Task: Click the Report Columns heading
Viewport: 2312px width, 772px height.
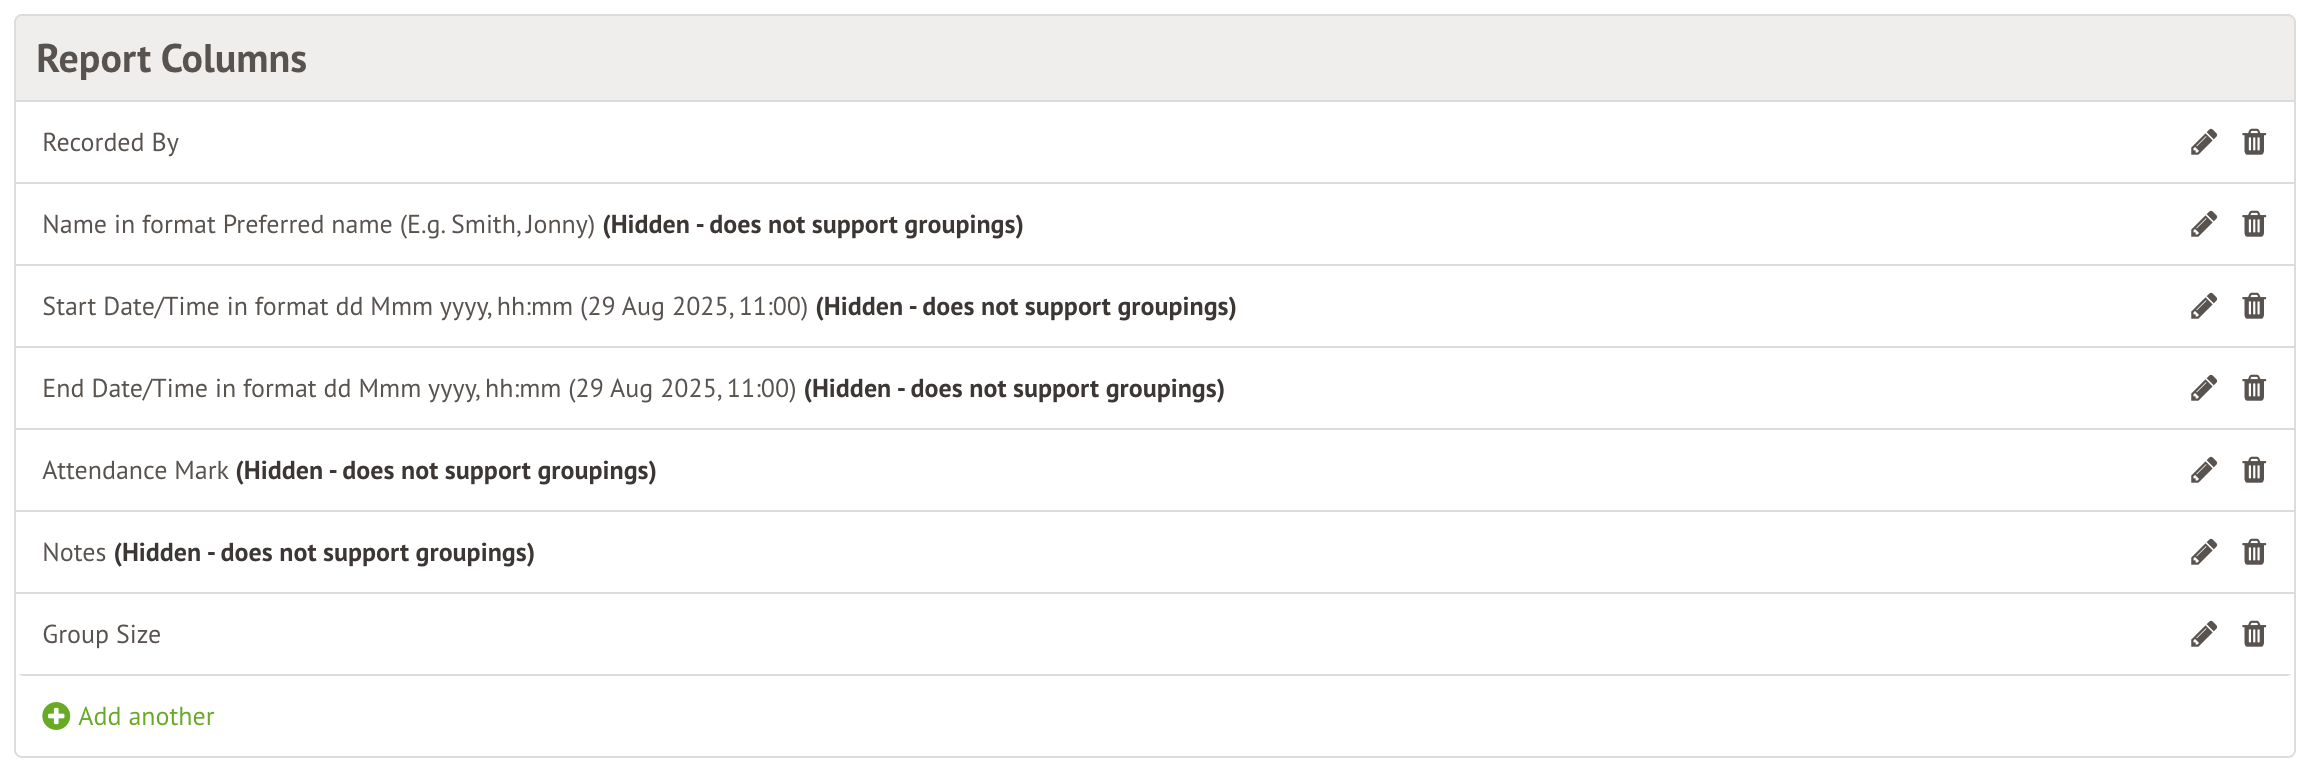Action: click(172, 59)
